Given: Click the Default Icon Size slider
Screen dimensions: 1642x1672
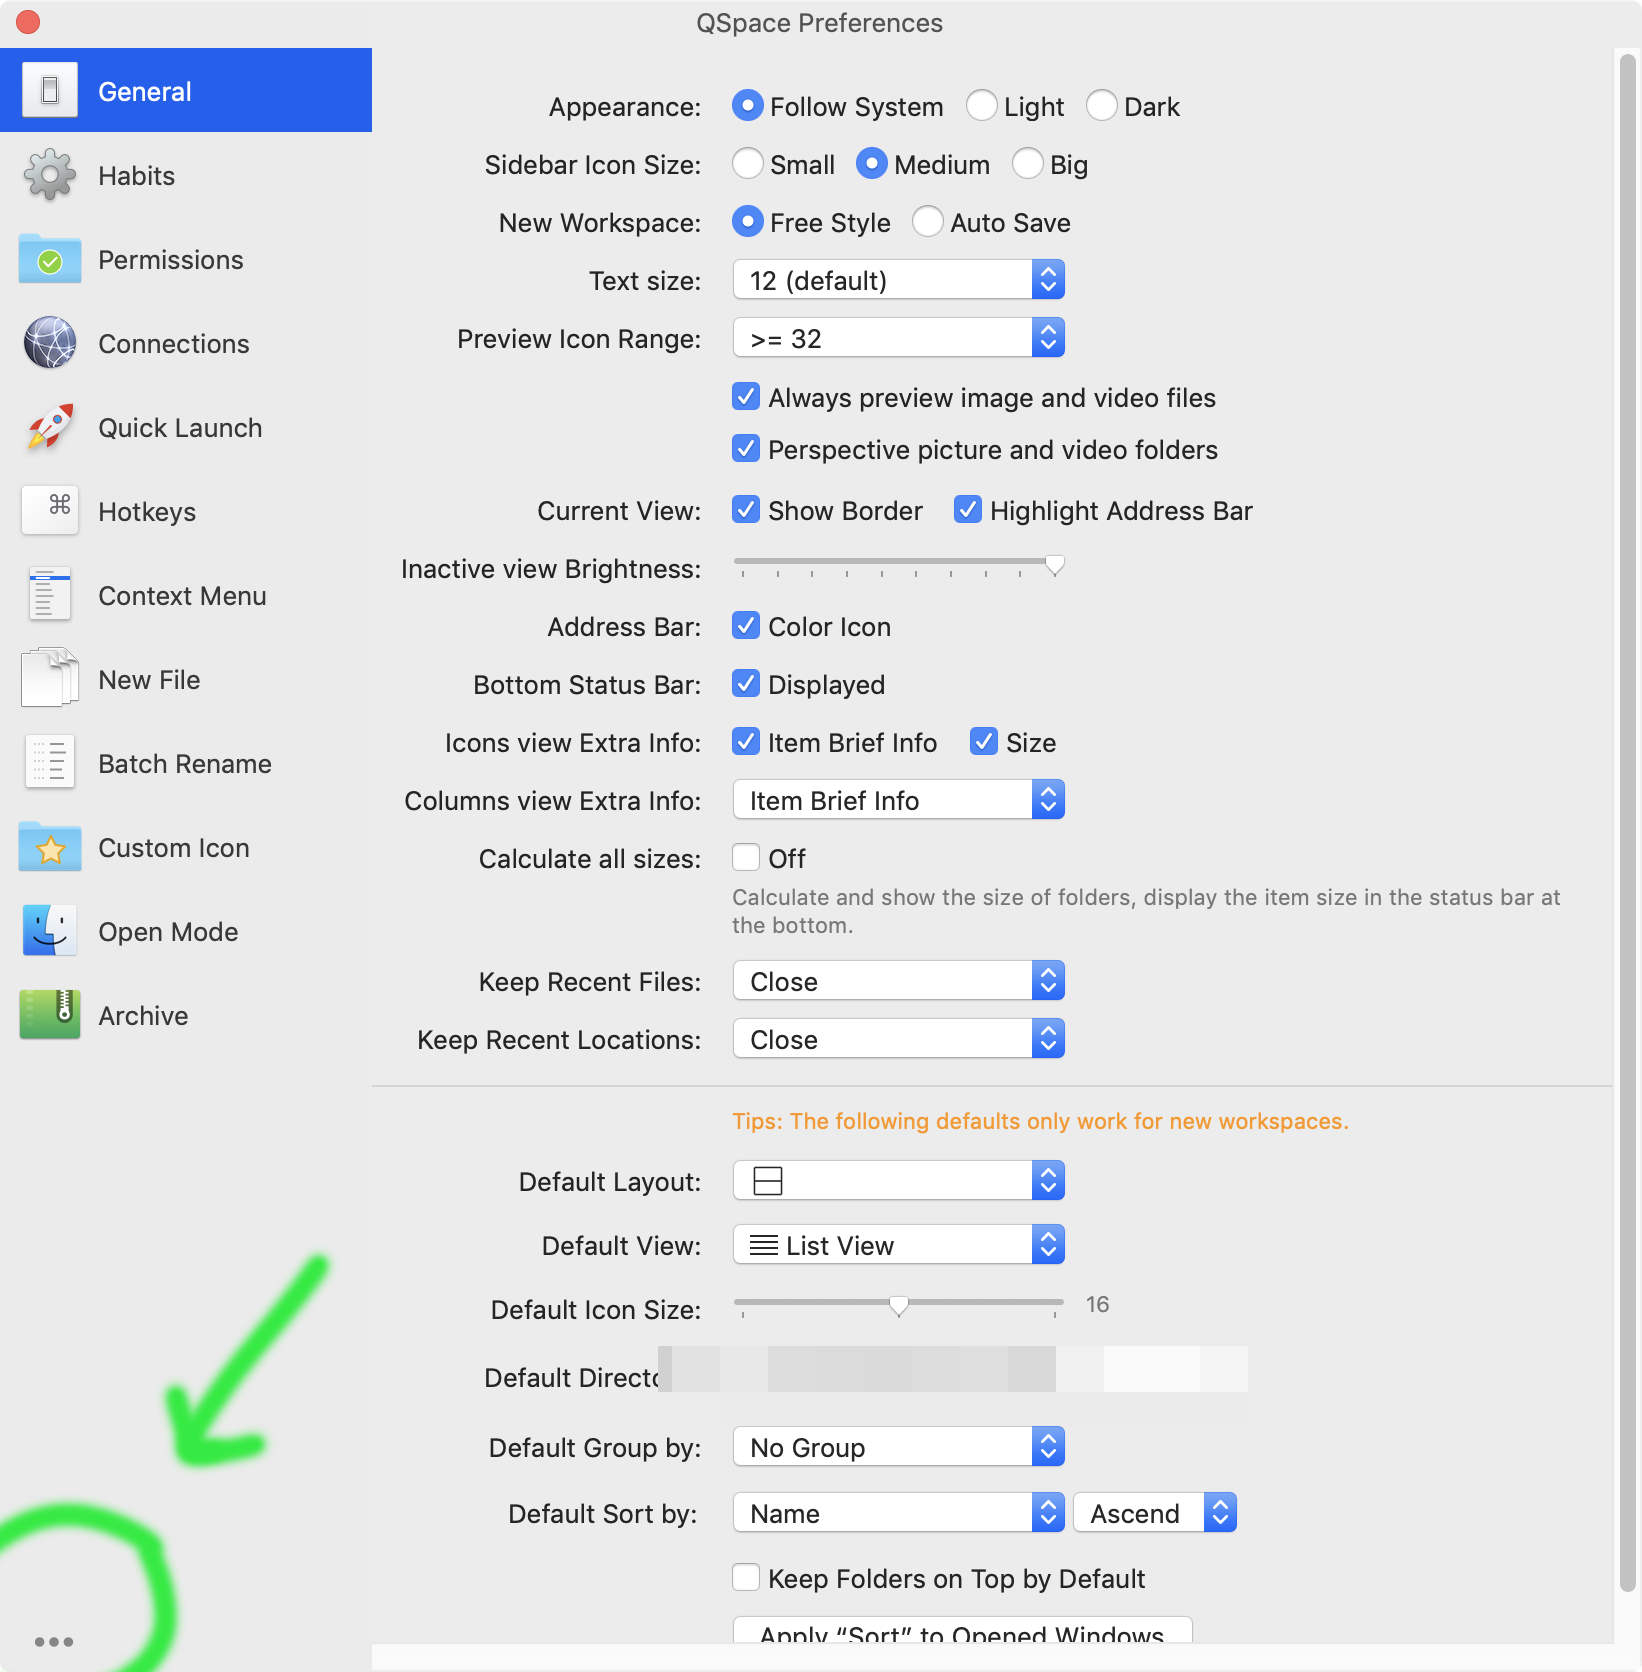Looking at the screenshot, I should tap(899, 1305).
